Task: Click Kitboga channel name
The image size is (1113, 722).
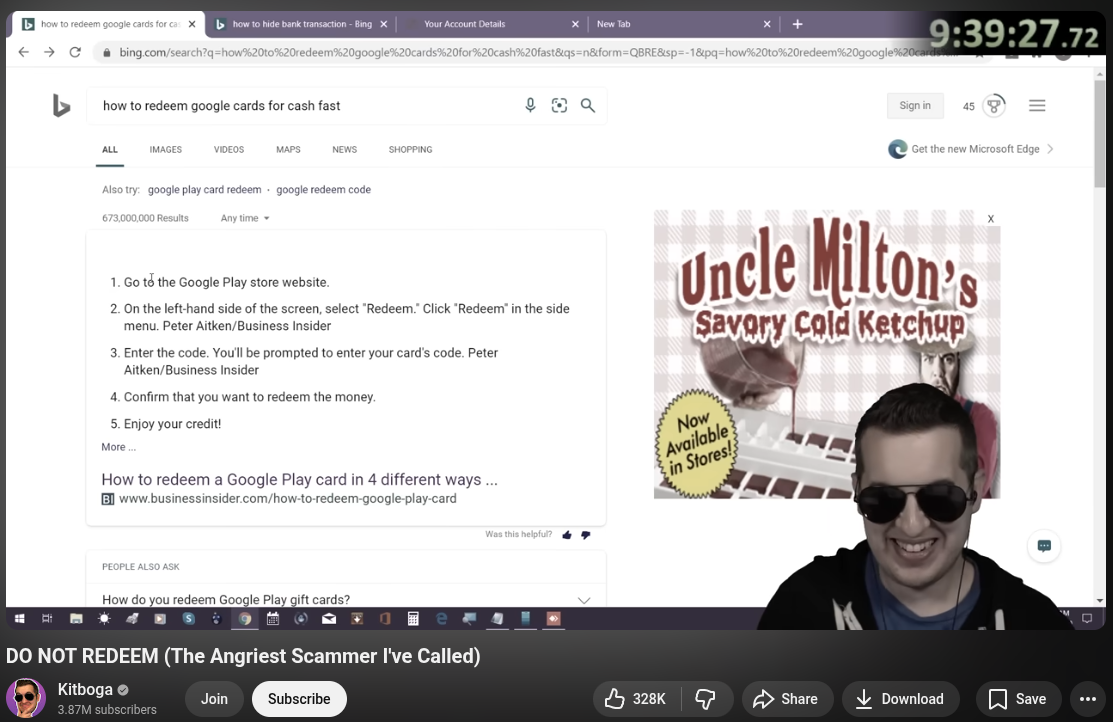Action: point(85,689)
